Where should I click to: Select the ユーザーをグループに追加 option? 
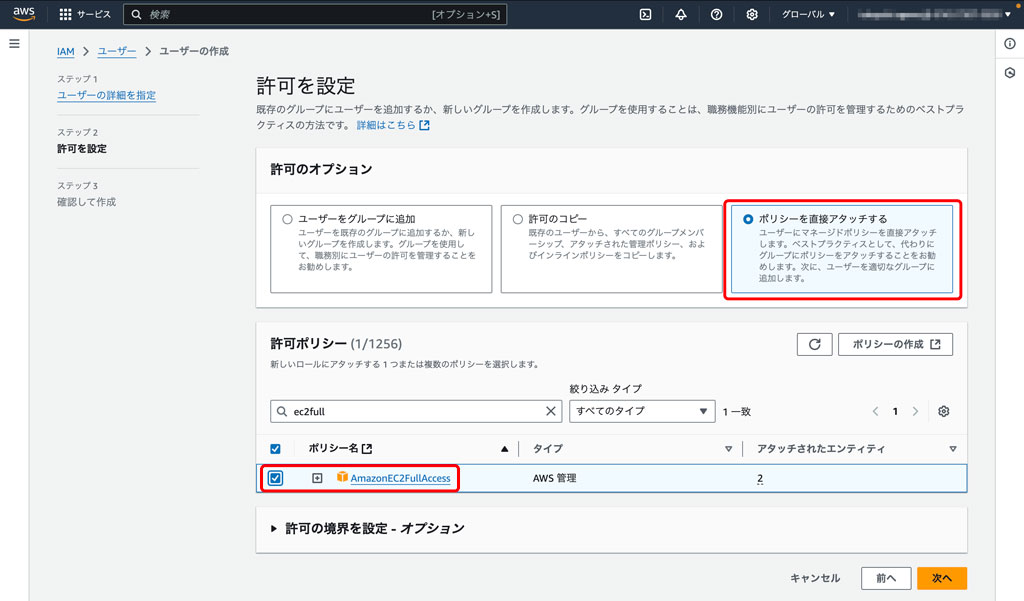pyautogui.click(x=288, y=218)
